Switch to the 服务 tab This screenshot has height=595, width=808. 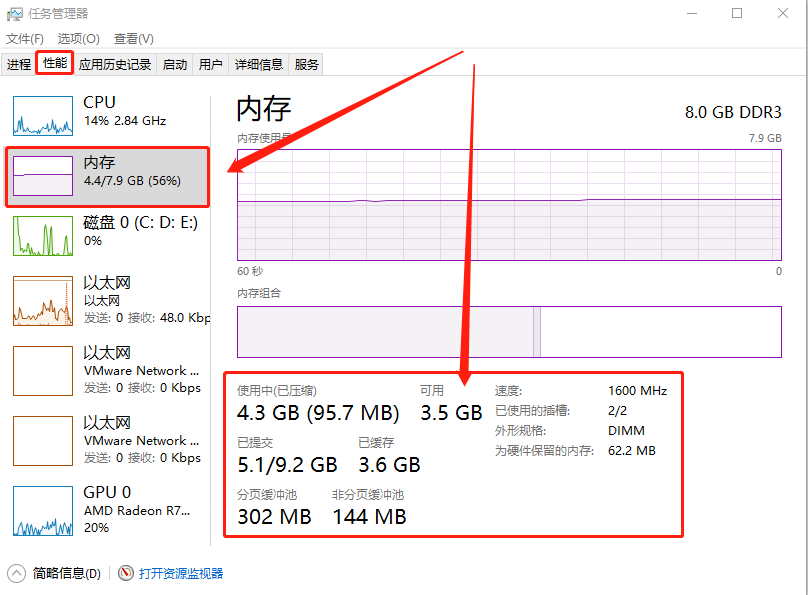coord(307,65)
